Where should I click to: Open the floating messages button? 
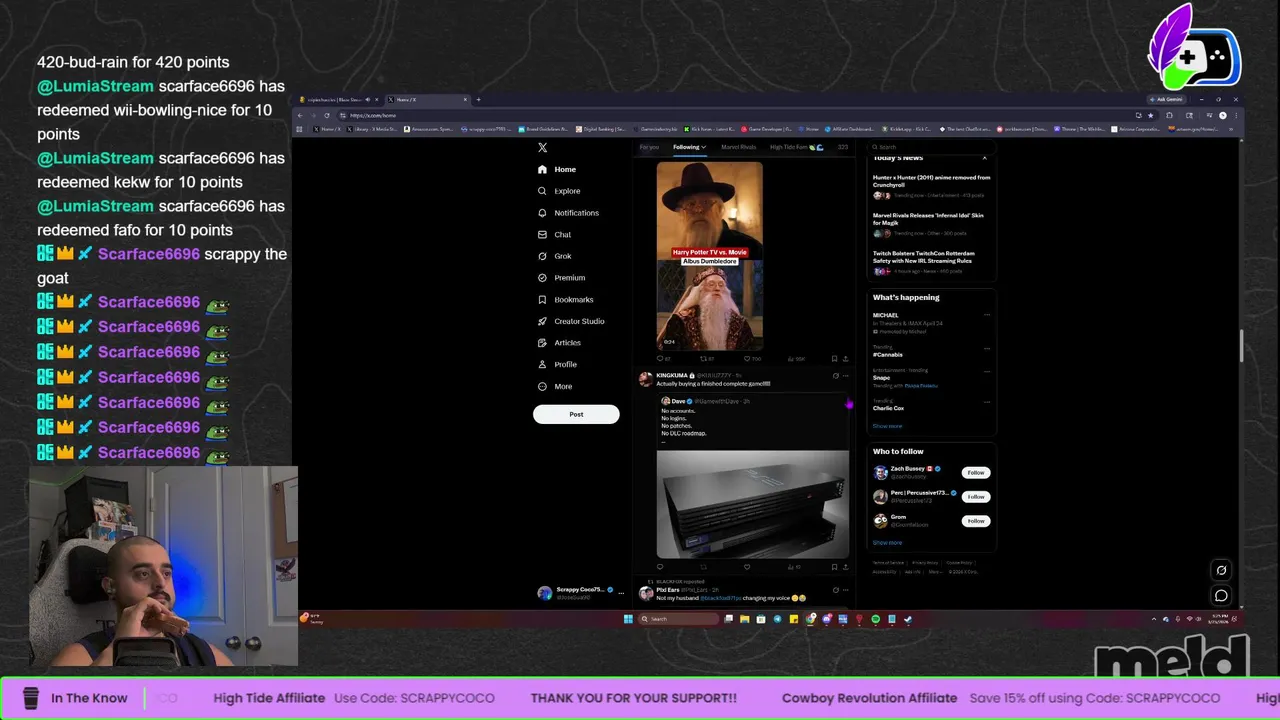[x=1221, y=595]
